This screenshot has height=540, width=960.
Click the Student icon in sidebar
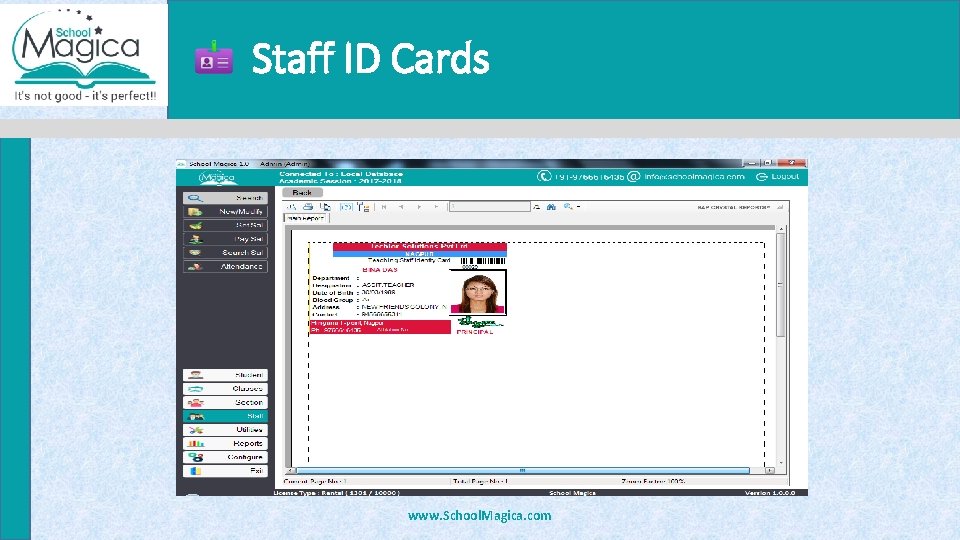click(x=195, y=375)
